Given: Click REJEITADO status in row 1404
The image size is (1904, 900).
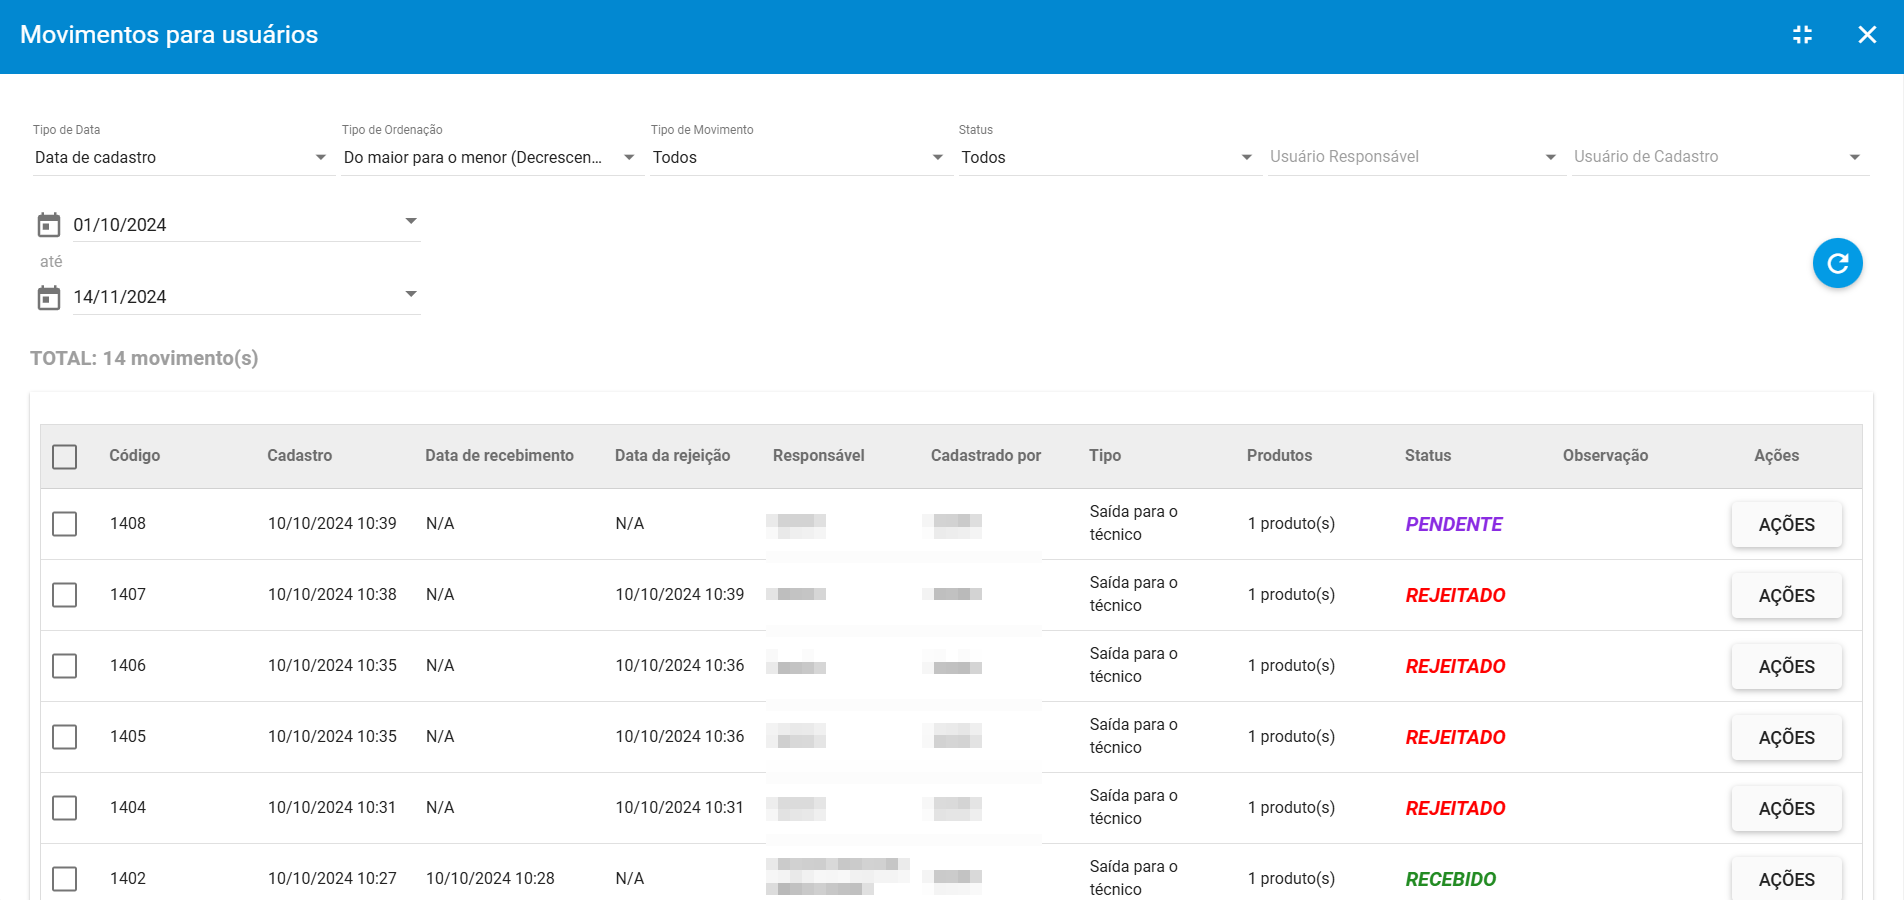Looking at the screenshot, I should [1455, 808].
